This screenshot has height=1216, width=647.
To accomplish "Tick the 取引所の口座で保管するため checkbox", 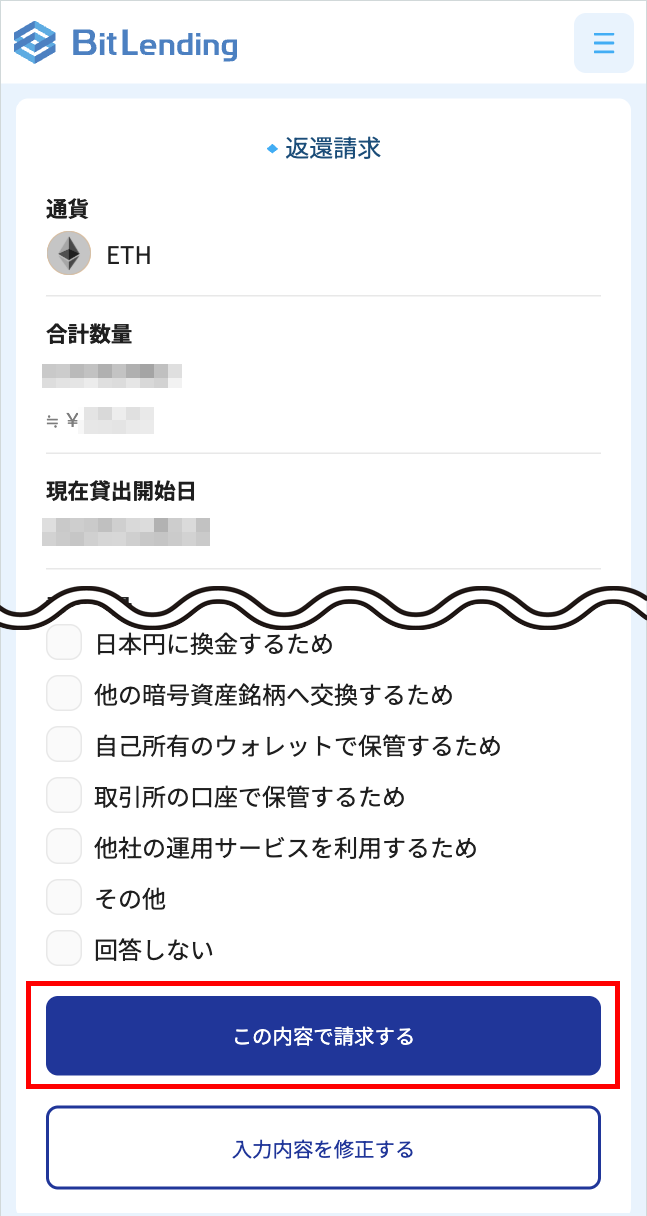I will point(63,795).
